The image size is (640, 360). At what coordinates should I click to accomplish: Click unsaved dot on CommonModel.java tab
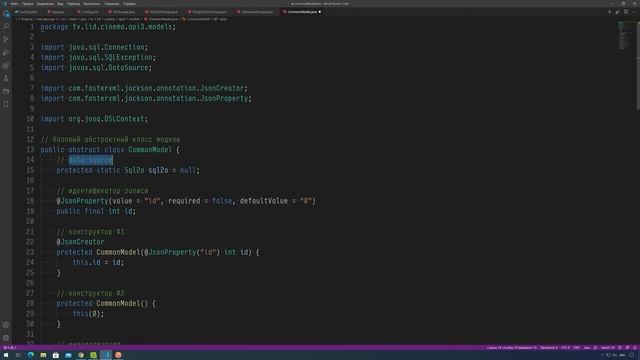pyautogui.click(x=320, y=12)
